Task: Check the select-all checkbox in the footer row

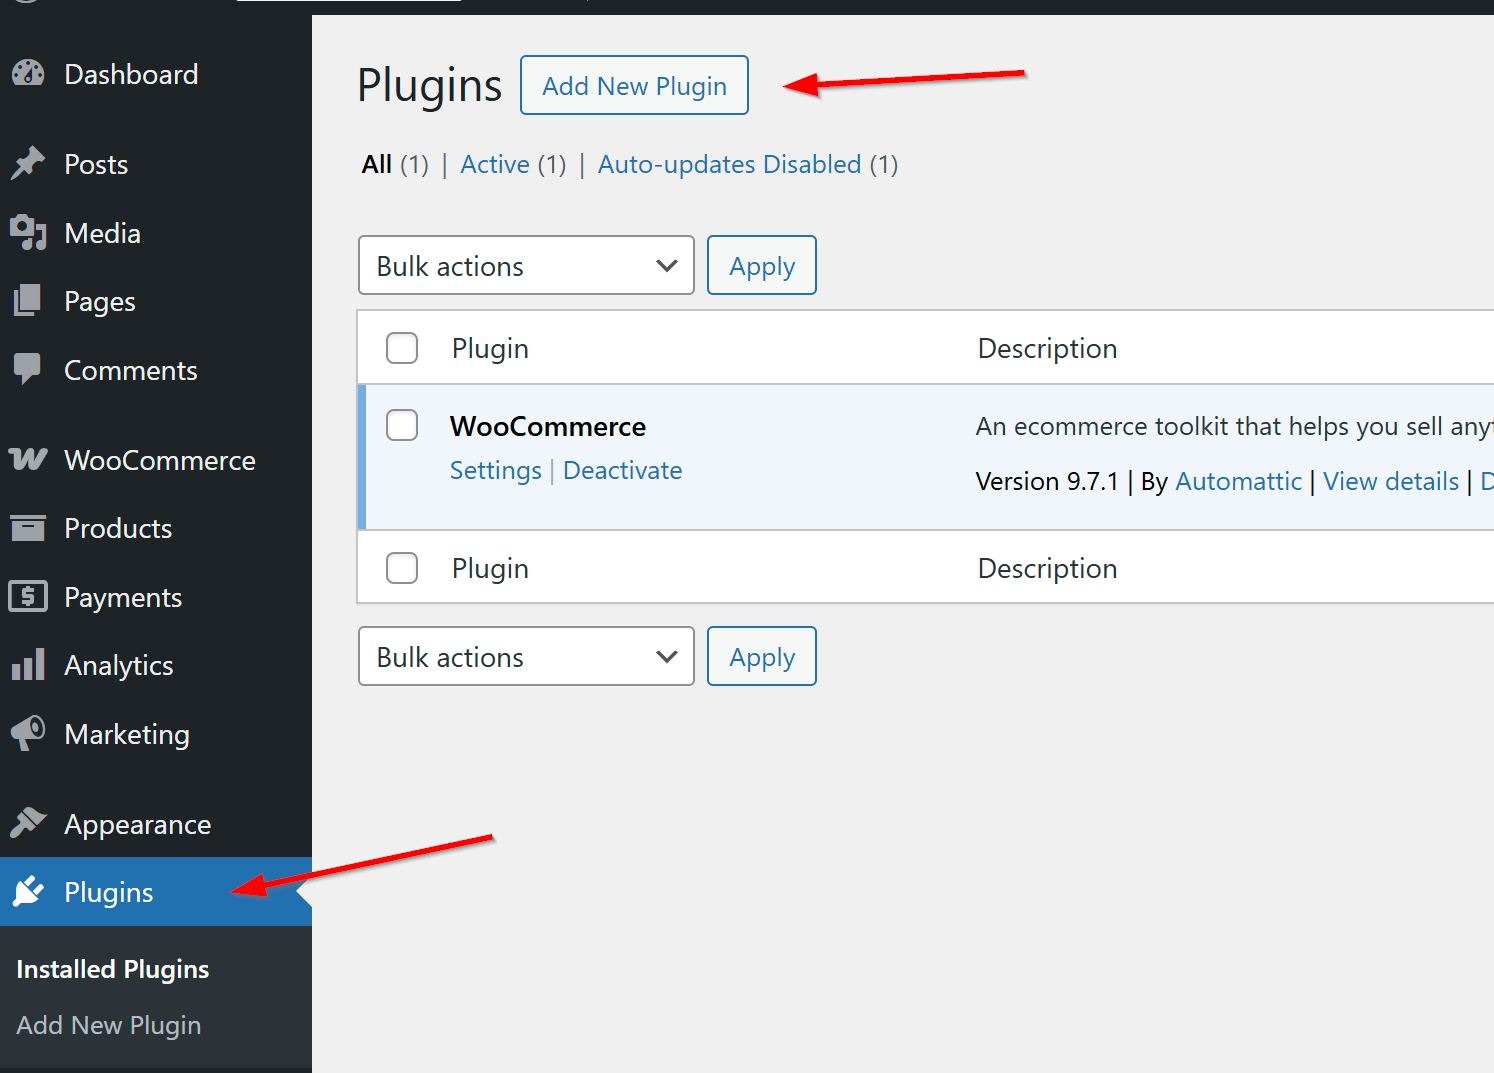Action: pyautogui.click(x=401, y=567)
